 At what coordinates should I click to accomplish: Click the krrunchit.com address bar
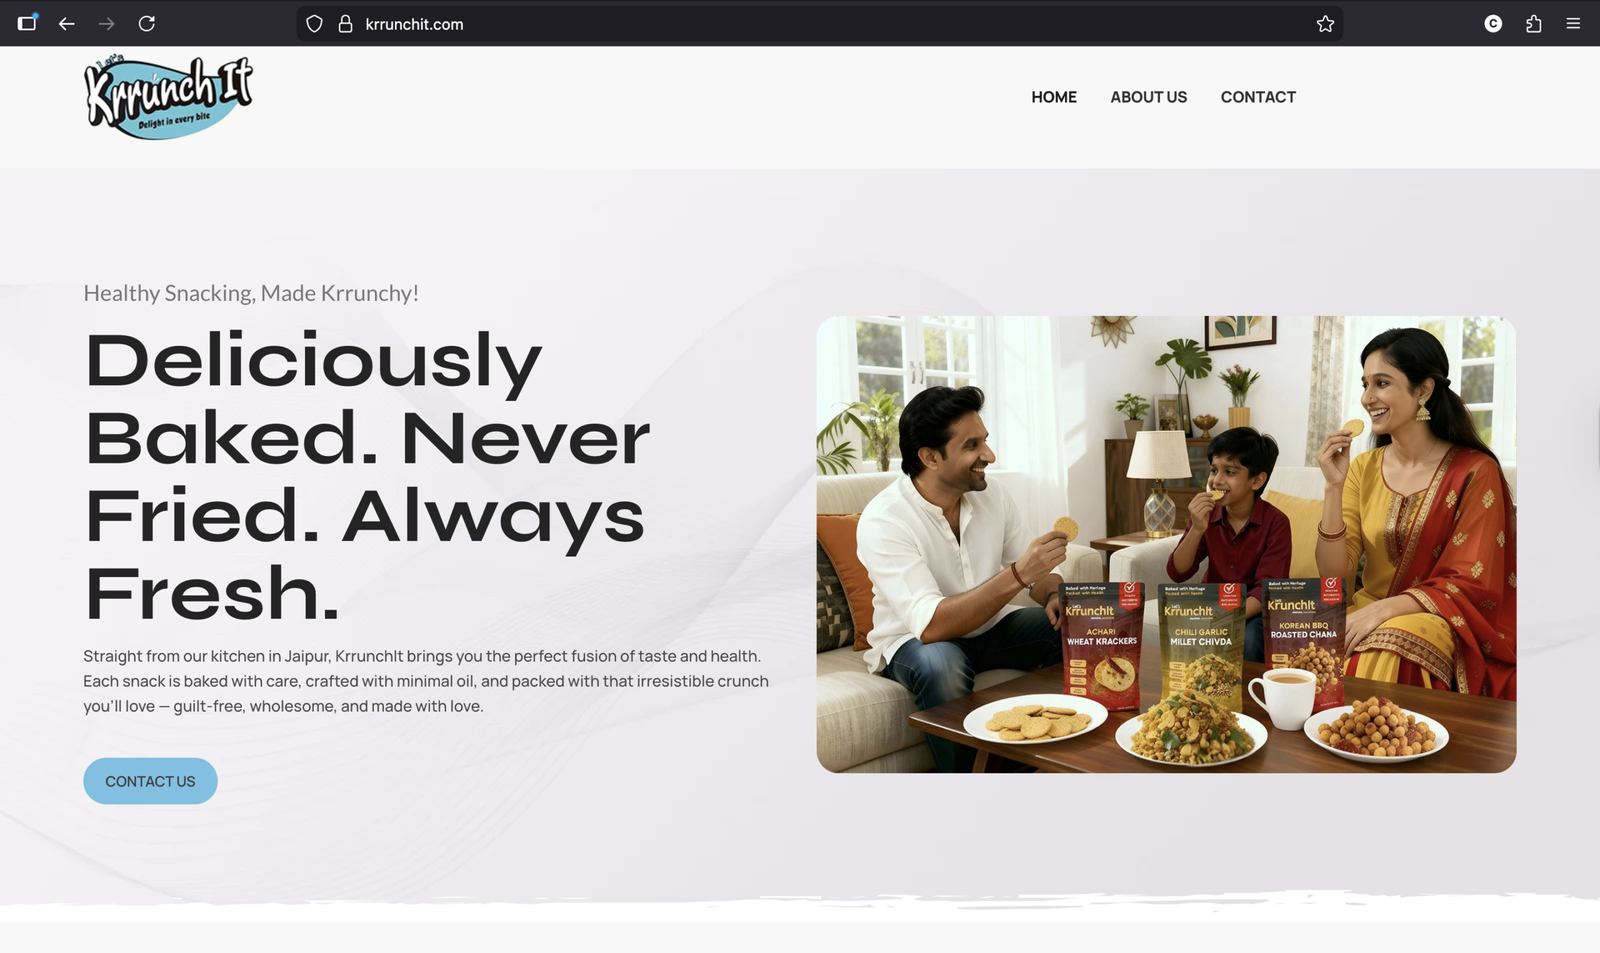tap(820, 24)
